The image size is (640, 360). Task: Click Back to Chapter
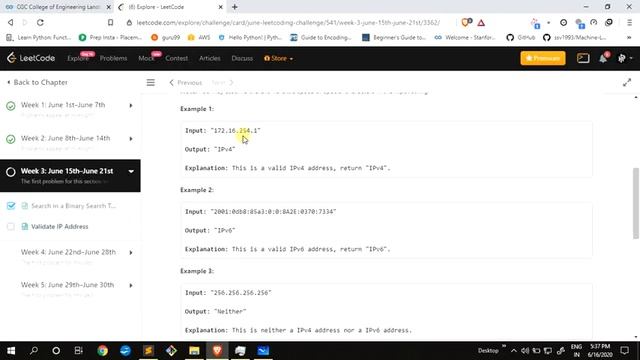[37, 82]
